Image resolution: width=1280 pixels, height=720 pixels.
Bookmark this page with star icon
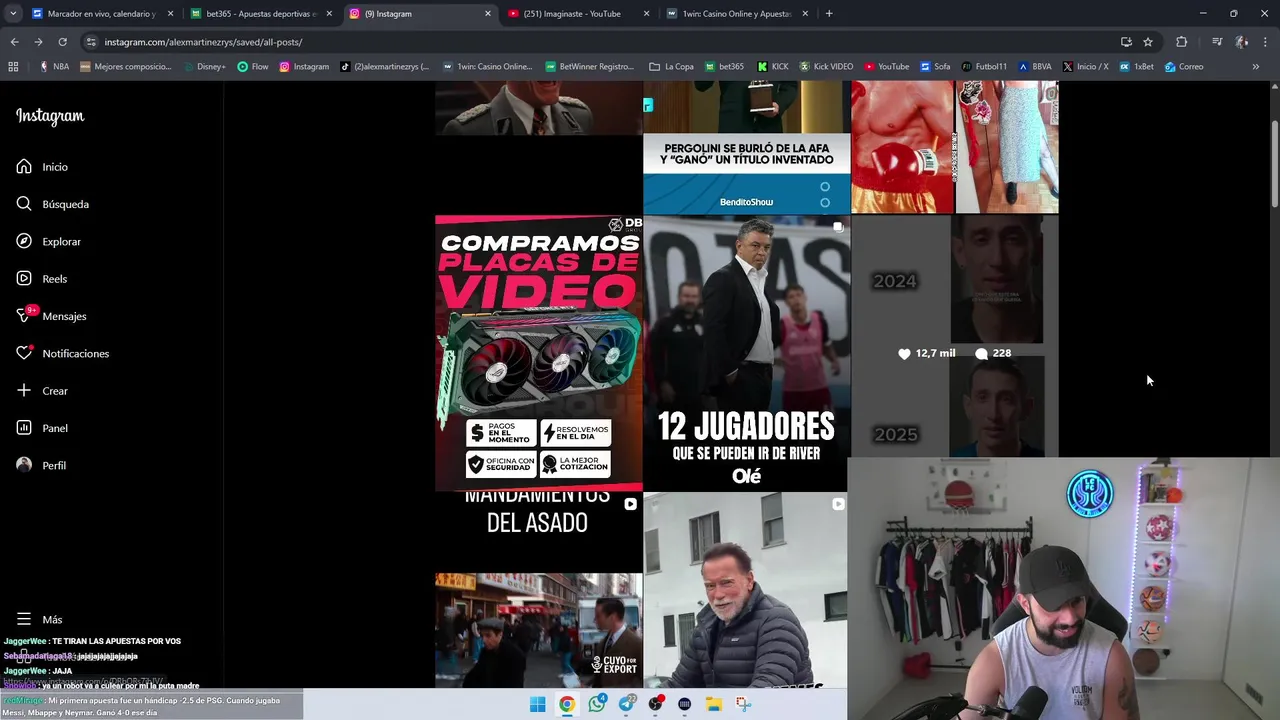[1148, 42]
